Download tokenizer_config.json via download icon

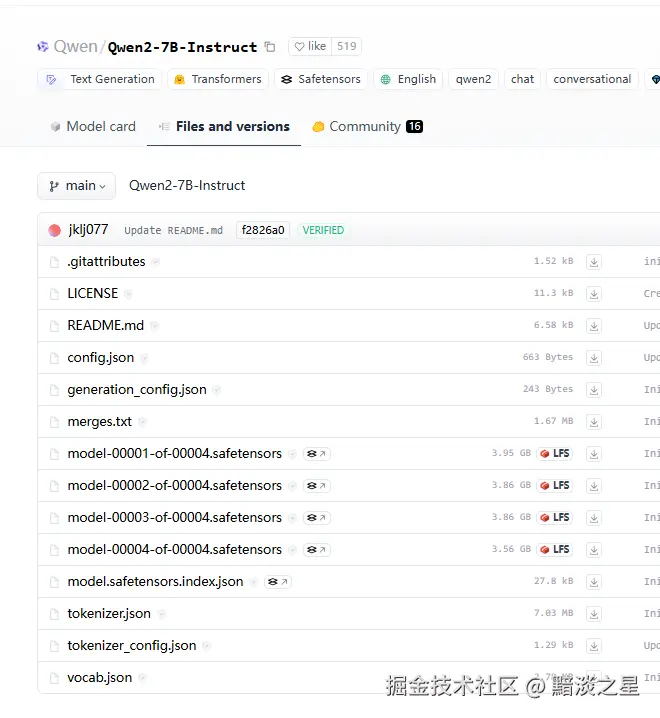click(x=594, y=647)
